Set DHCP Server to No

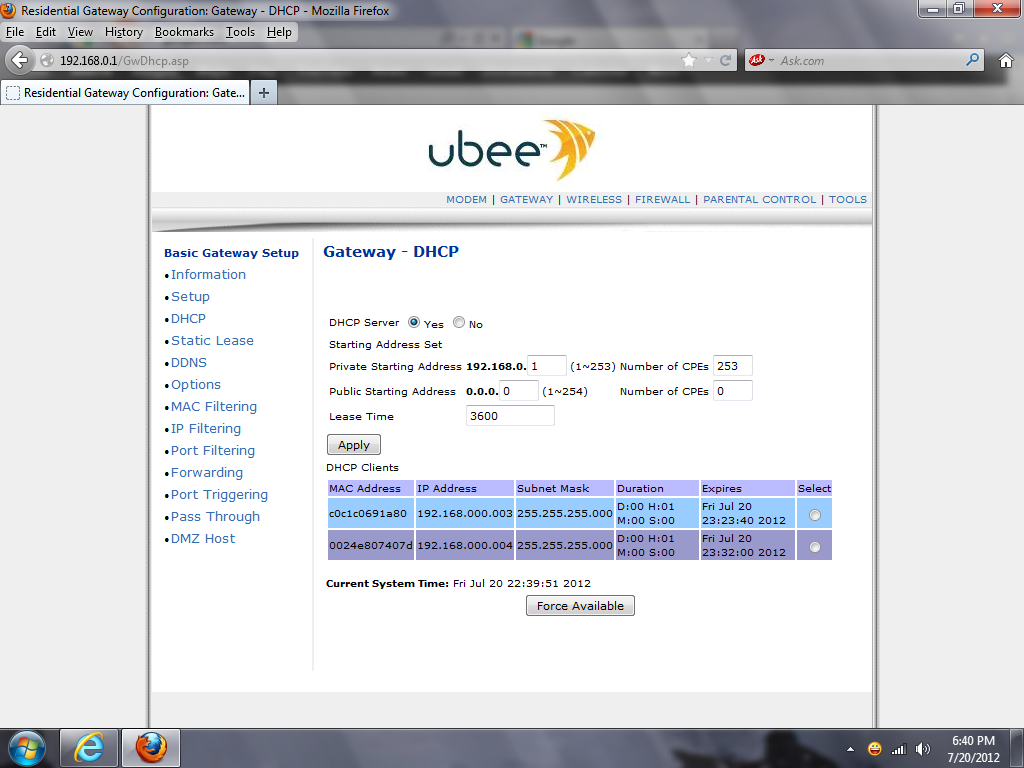pyautogui.click(x=459, y=323)
